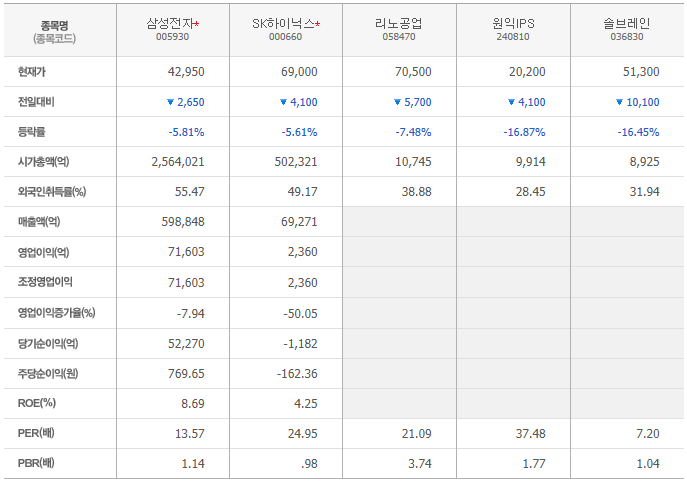The image size is (687, 481).
Task: Click the PER value 13.57
Action: tap(190, 434)
